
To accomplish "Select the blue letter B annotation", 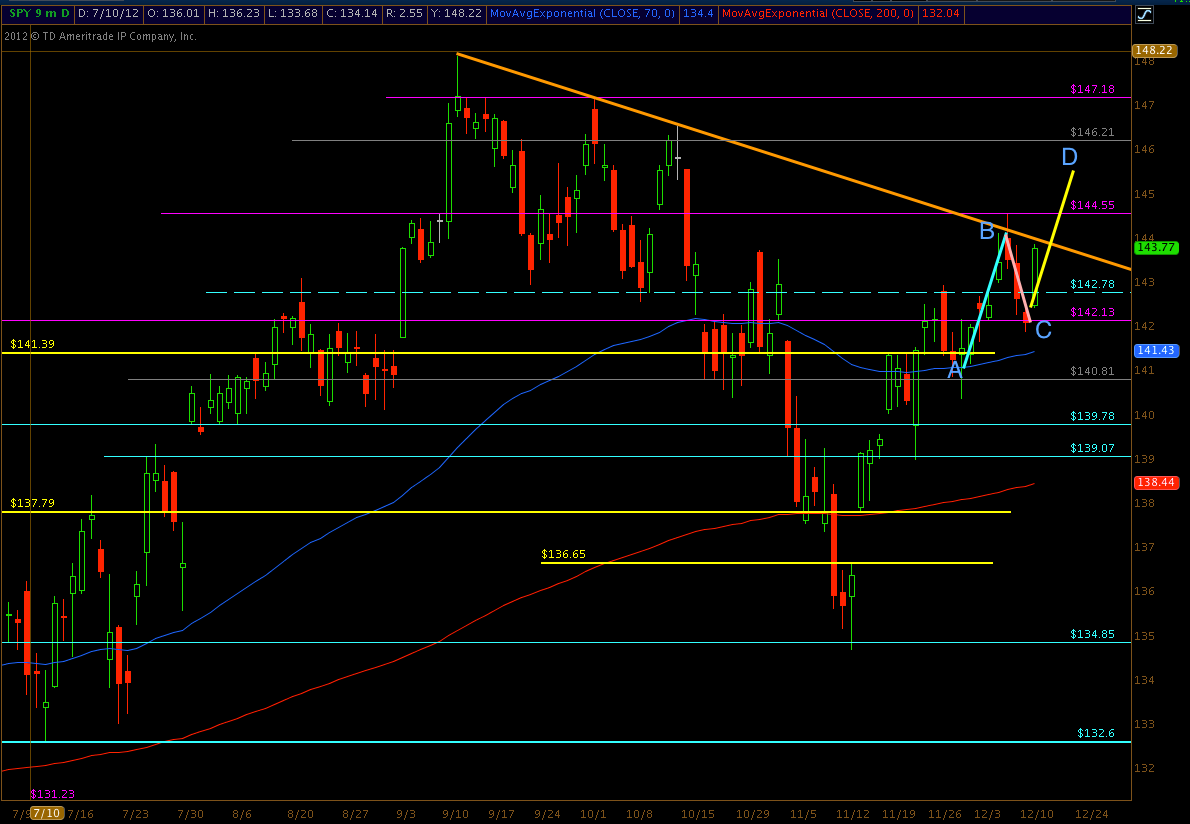I will pos(986,232).
